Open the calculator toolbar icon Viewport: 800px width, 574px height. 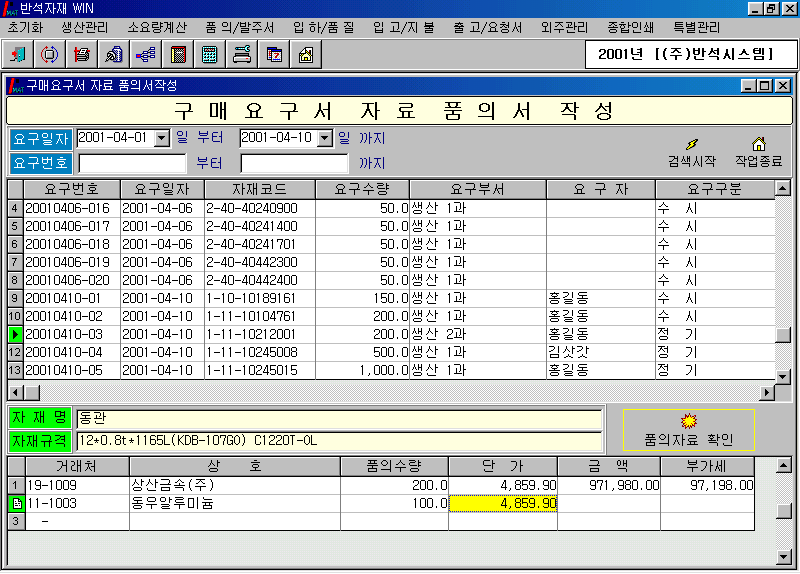209,55
